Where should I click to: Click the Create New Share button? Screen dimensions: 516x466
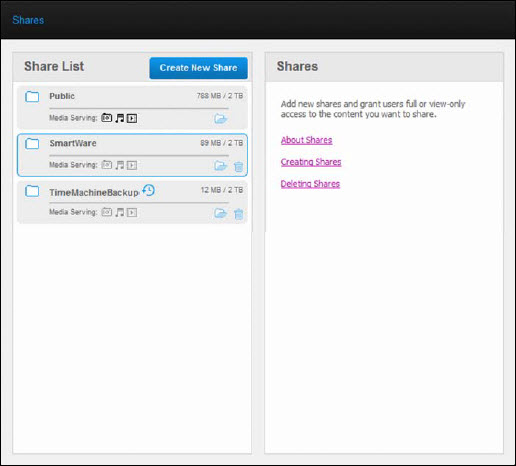(199, 68)
